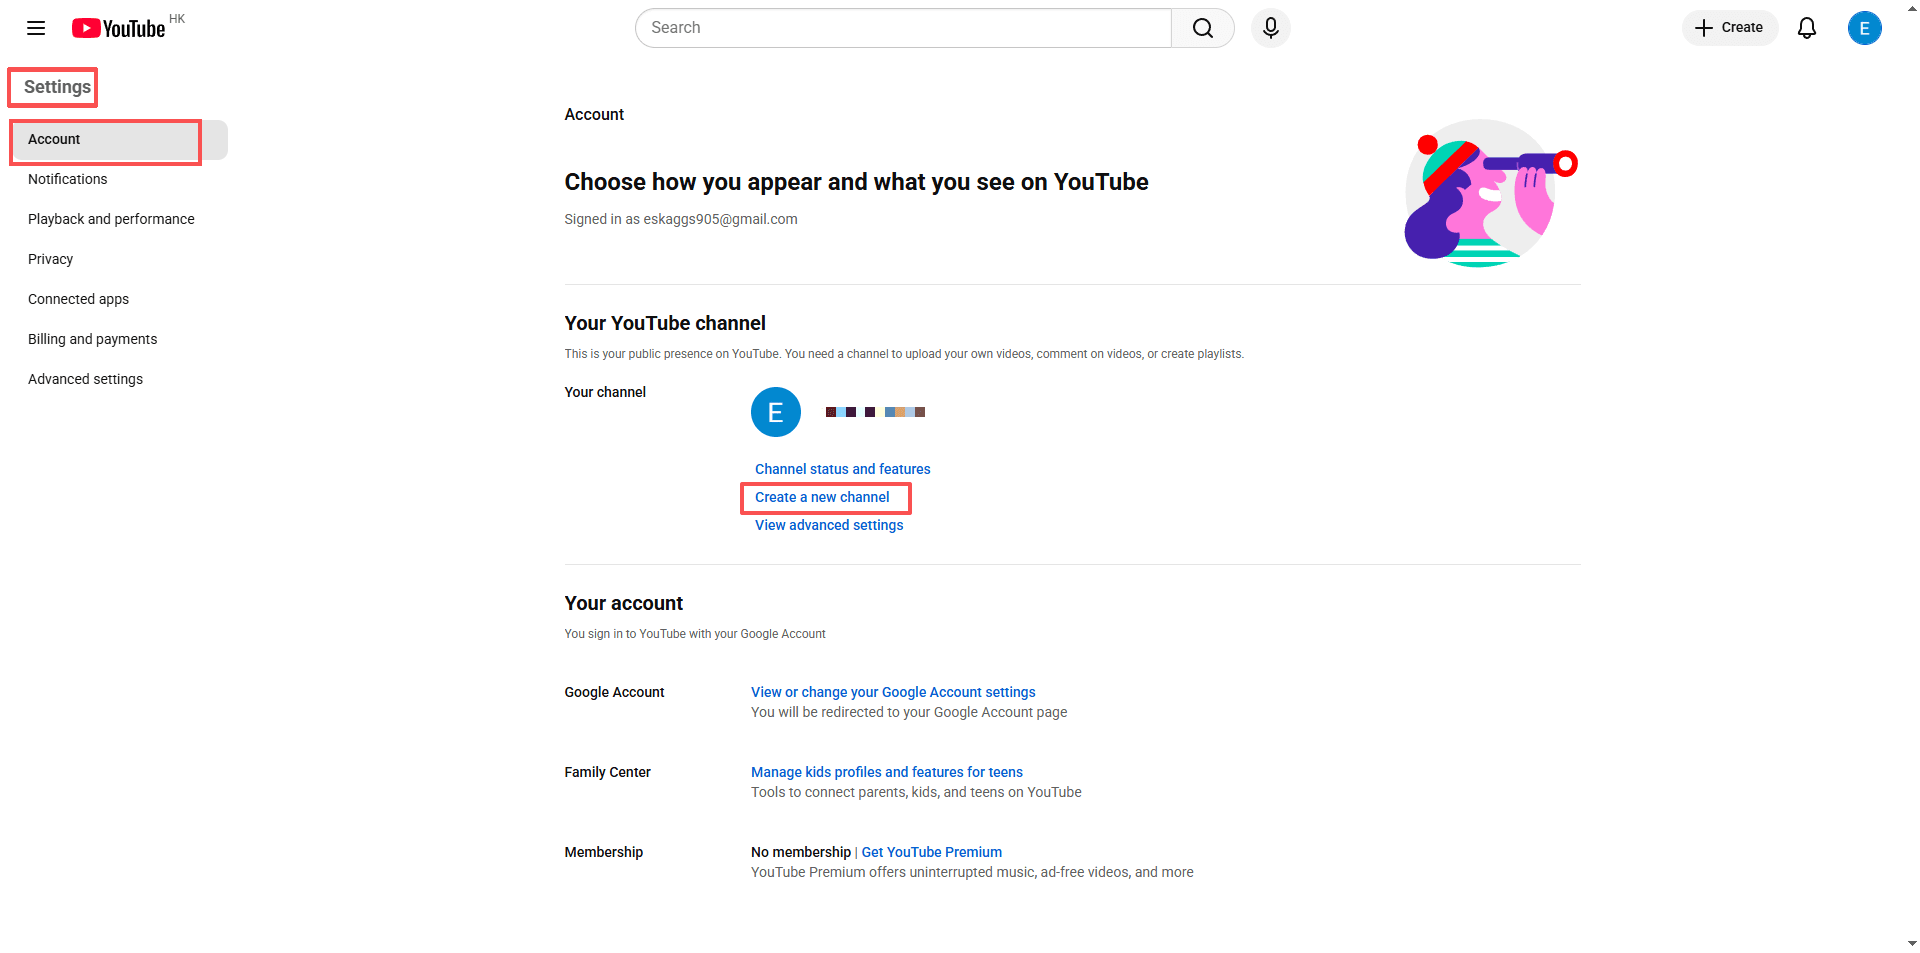This screenshot has width=1920, height=953.
Task: Click the channel avatar E circle
Action: (776, 412)
